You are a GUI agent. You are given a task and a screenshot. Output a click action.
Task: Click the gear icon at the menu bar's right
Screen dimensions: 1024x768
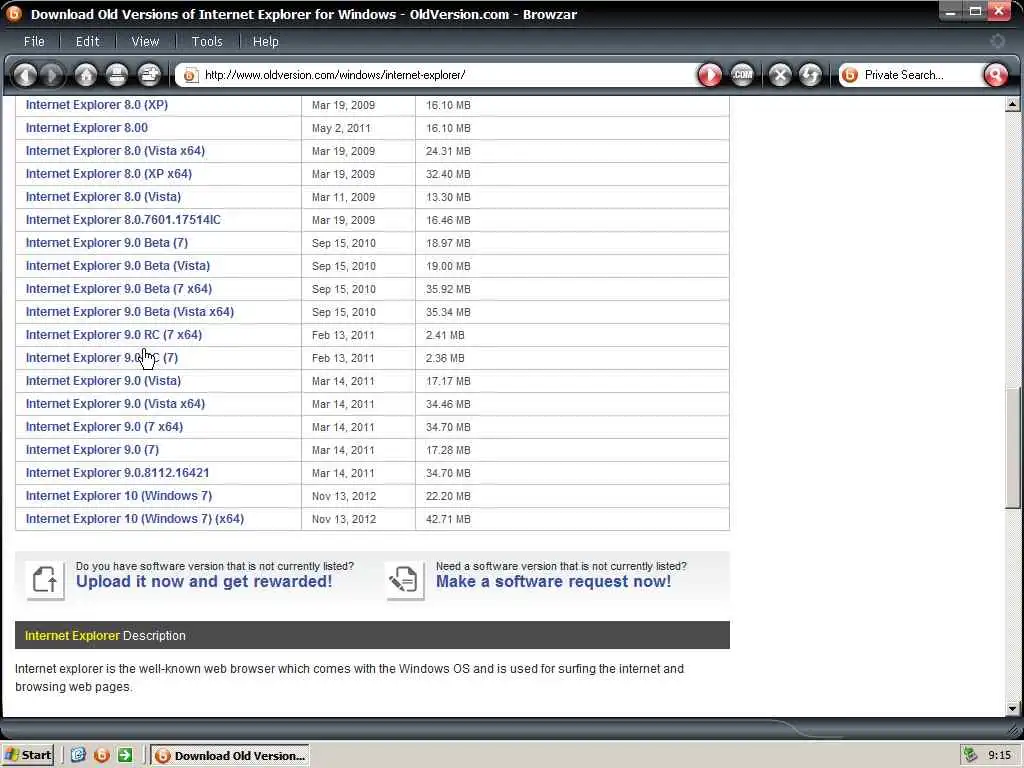pyautogui.click(x=997, y=41)
